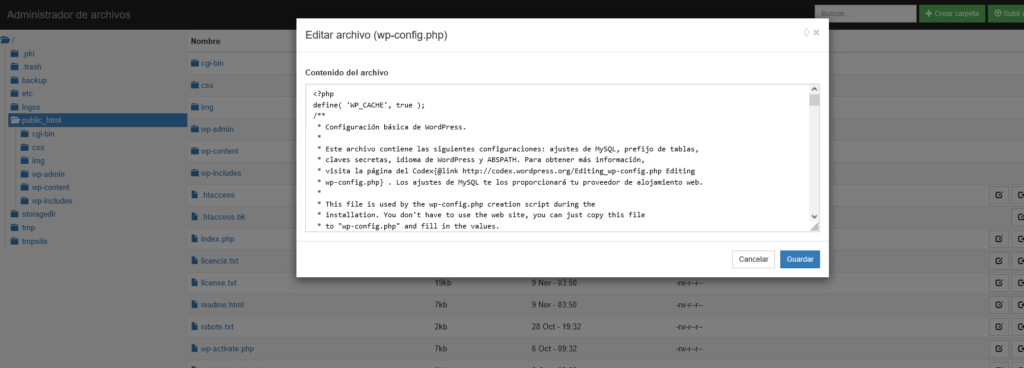This screenshot has height=368, width=1024.
Task: Click the date 28 Oct - 19:32
Action: click(x=556, y=327)
